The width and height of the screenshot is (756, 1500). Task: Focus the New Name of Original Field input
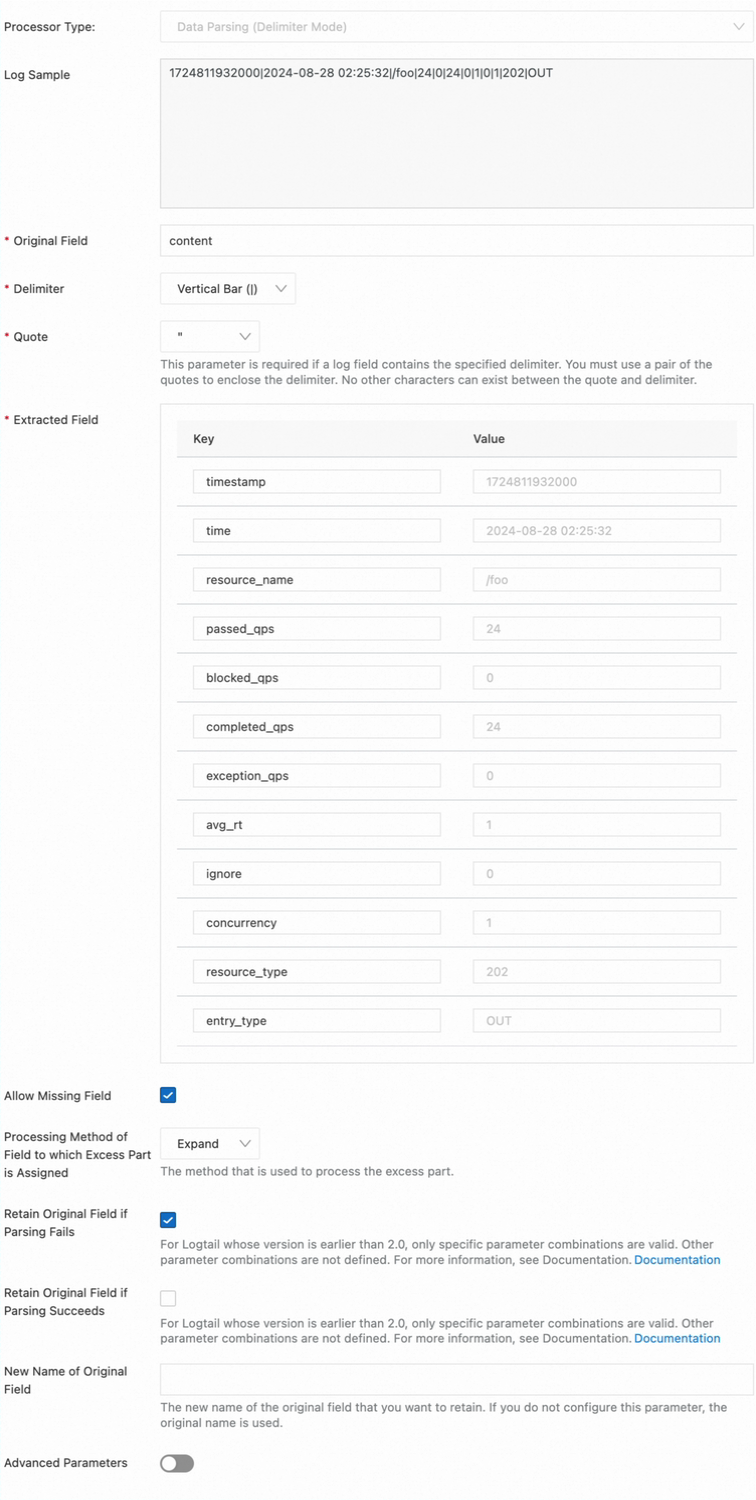click(x=456, y=1379)
